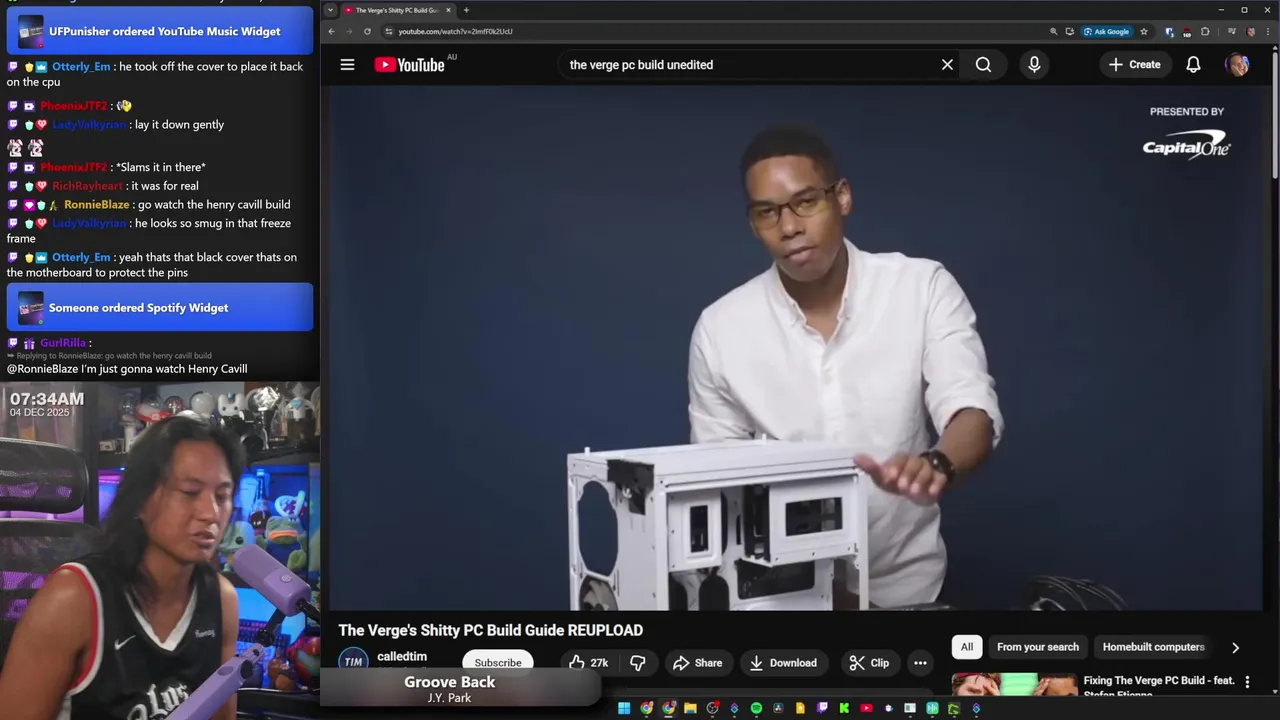This screenshot has height=720, width=1280.
Task: Click the RonnieBlaze username in chat
Action: [x=97, y=205]
